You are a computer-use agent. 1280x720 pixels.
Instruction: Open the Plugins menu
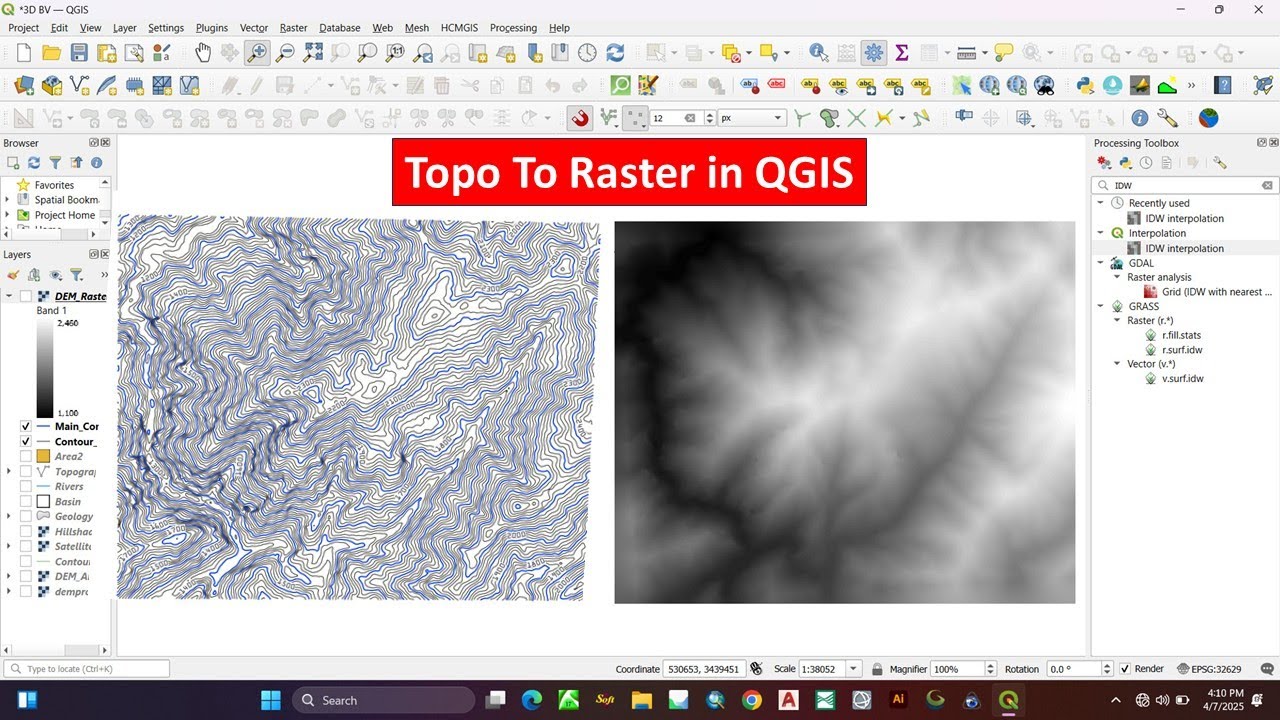(x=211, y=28)
